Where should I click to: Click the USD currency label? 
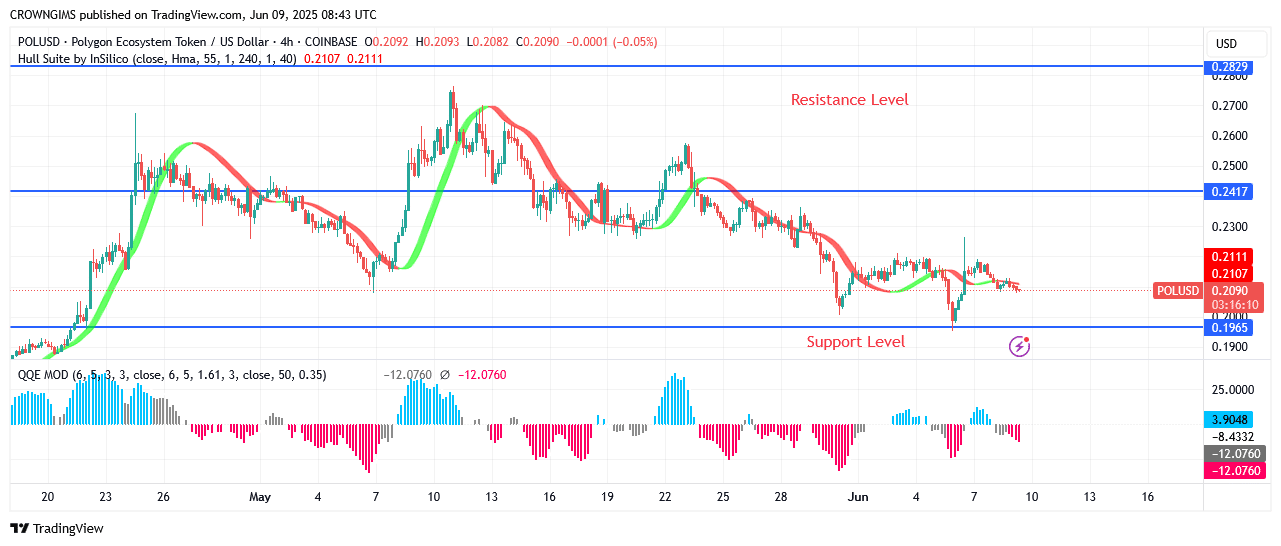click(x=1226, y=43)
